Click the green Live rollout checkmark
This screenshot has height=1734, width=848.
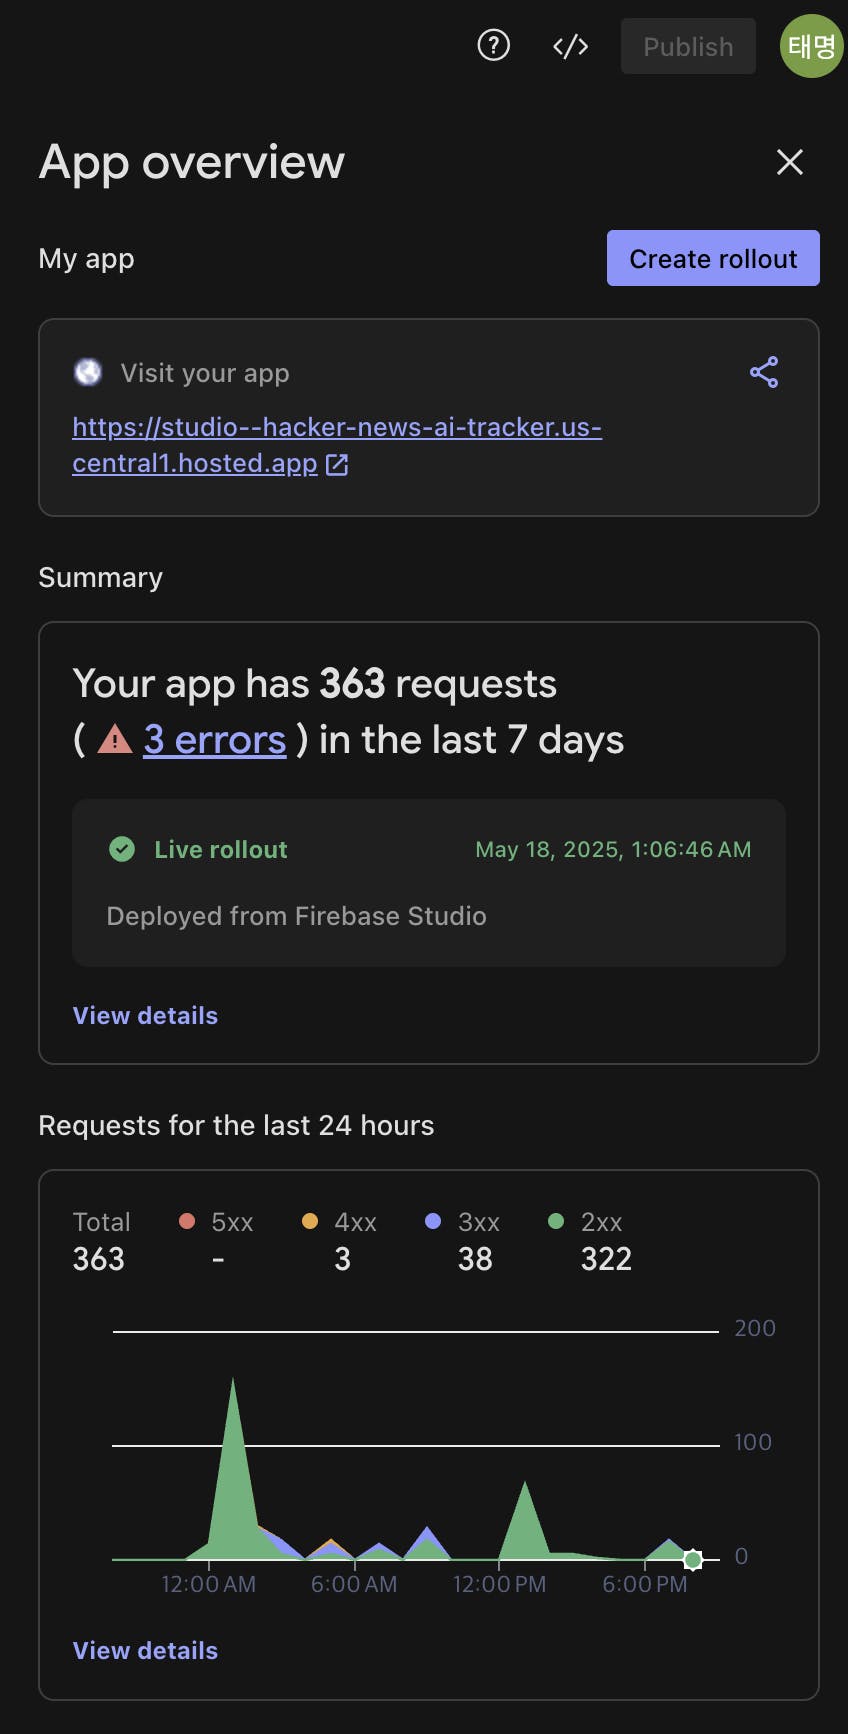pos(122,849)
